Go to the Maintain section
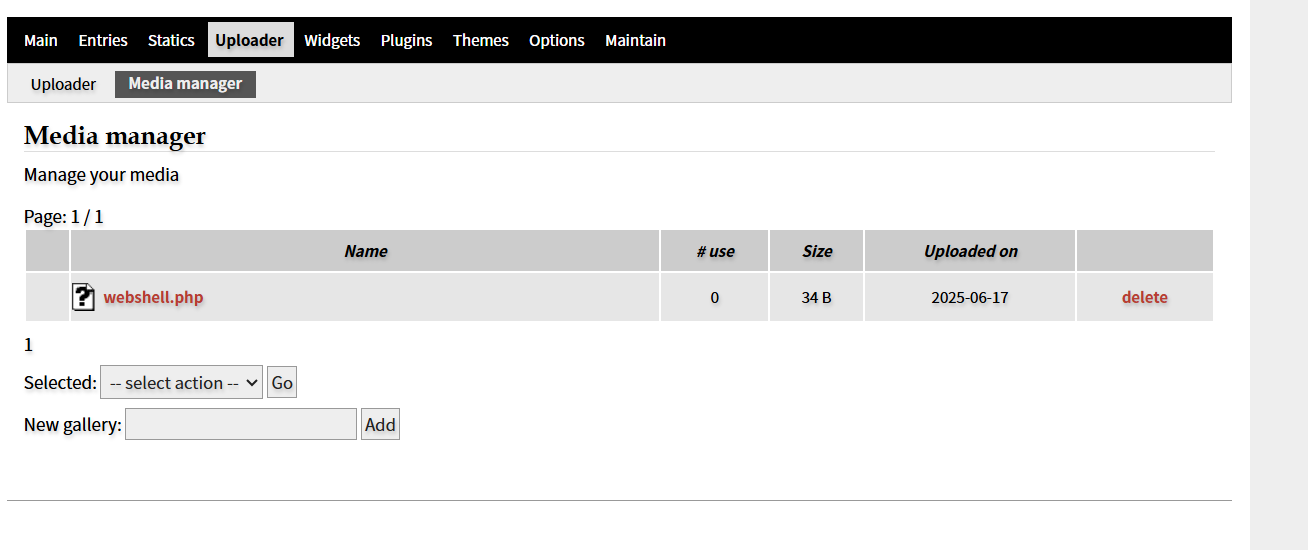The image size is (1308, 550). 635,40
